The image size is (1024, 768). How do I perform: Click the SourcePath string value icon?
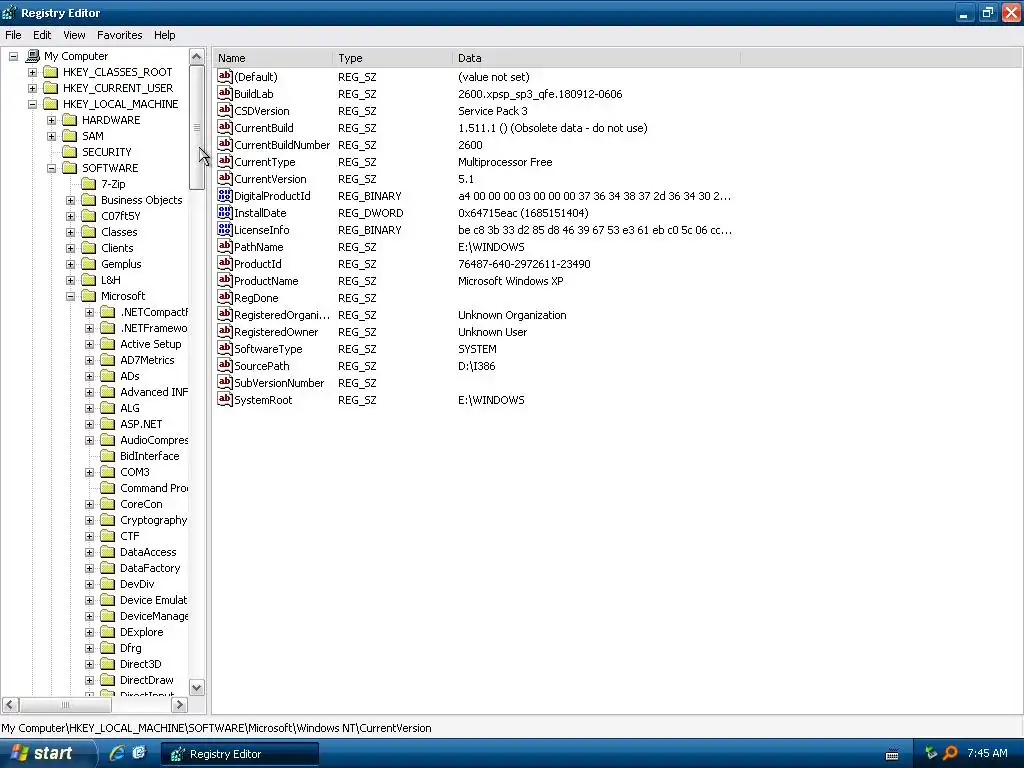click(225, 365)
